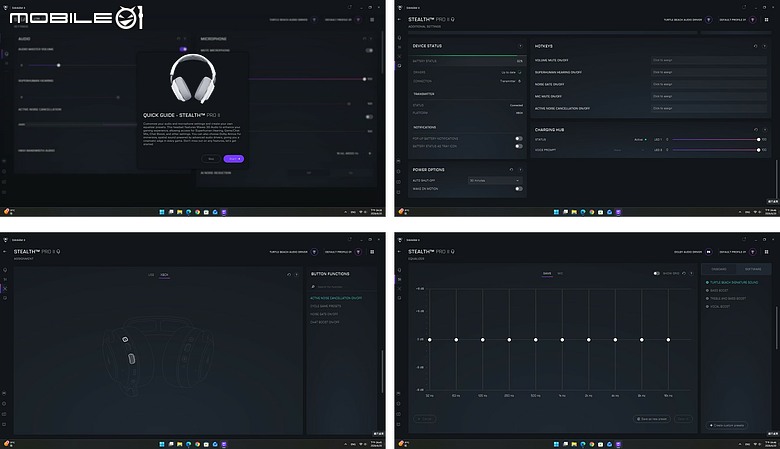Image resolution: width=780 pixels, height=449 pixels.
Task: Toggle Mute Microphone switch in Quick Guide window
Action: pos(369,50)
